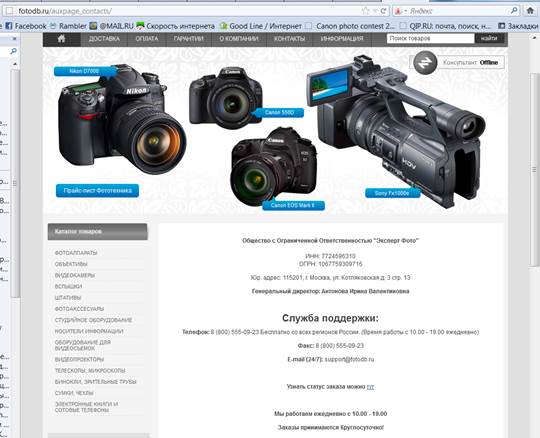The width and height of the screenshot is (540, 438).
Task: Click the Sony Fx1000e label
Action: (x=392, y=193)
